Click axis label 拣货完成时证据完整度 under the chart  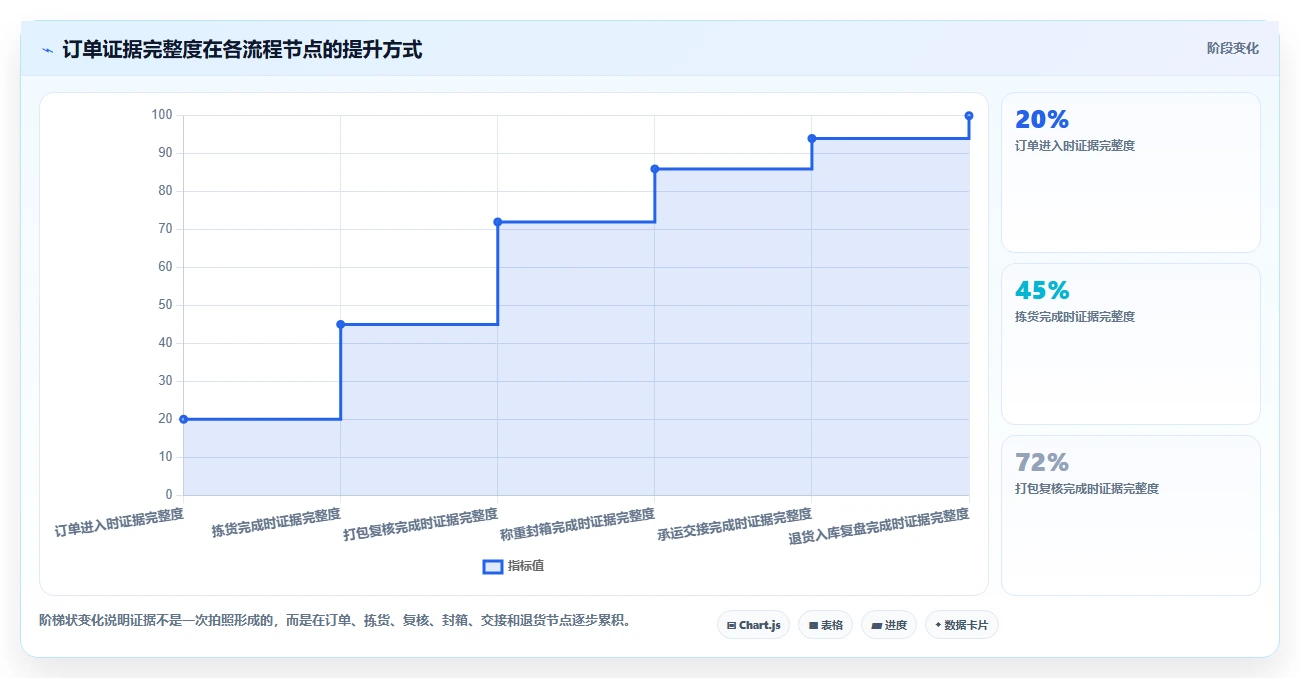point(276,523)
